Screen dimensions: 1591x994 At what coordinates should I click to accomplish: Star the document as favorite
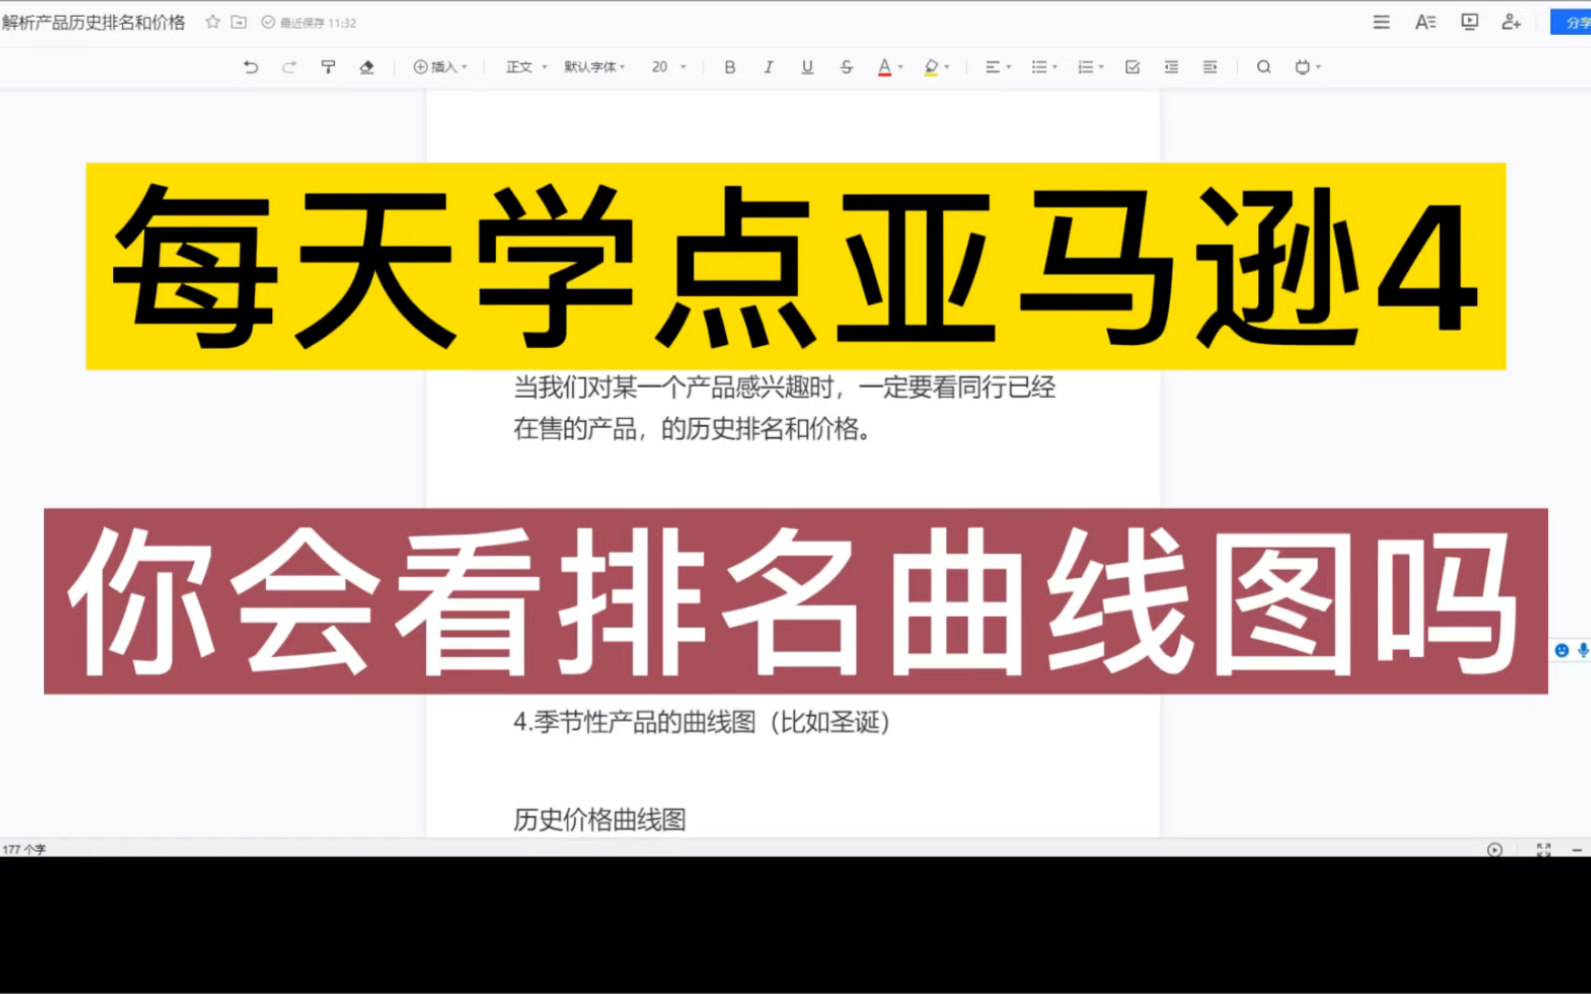pos(212,22)
